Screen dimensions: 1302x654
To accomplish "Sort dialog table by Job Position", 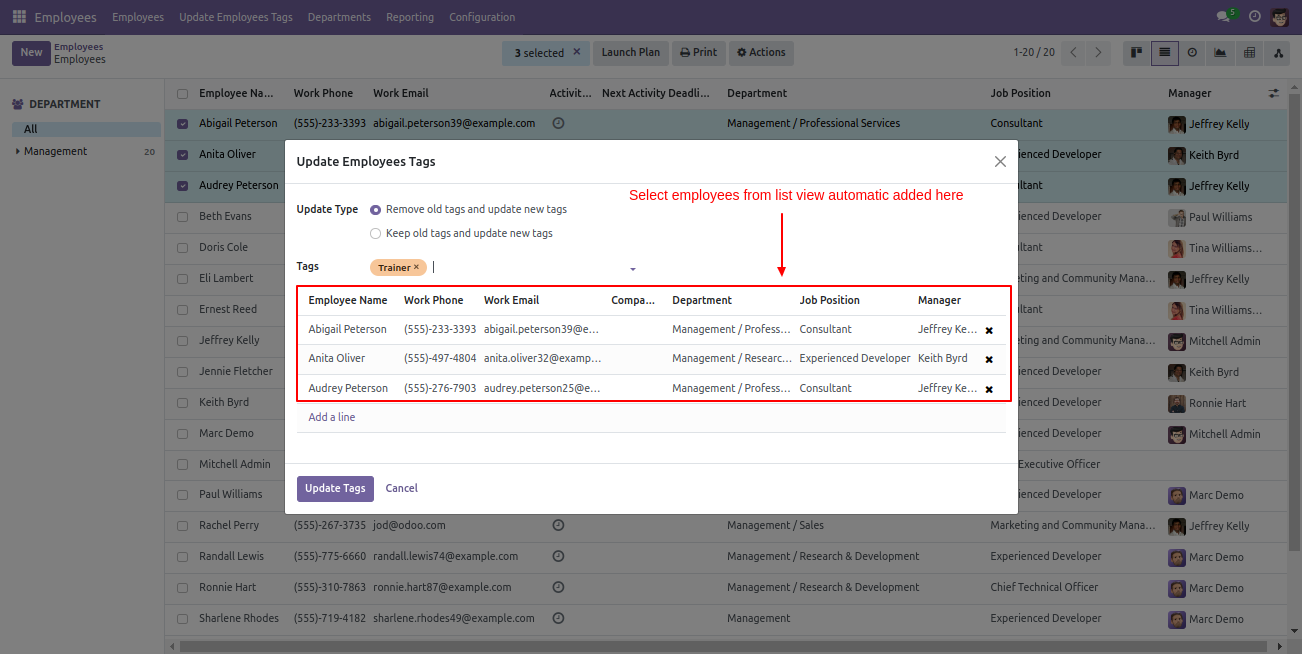I will point(830,300).
